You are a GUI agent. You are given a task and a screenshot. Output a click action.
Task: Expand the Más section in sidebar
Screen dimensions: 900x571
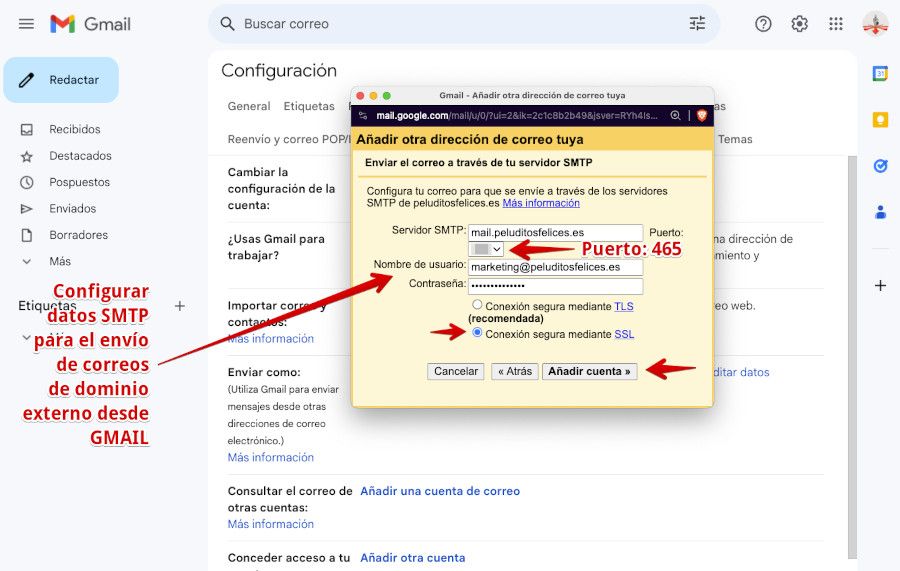(x=60, y=261)
